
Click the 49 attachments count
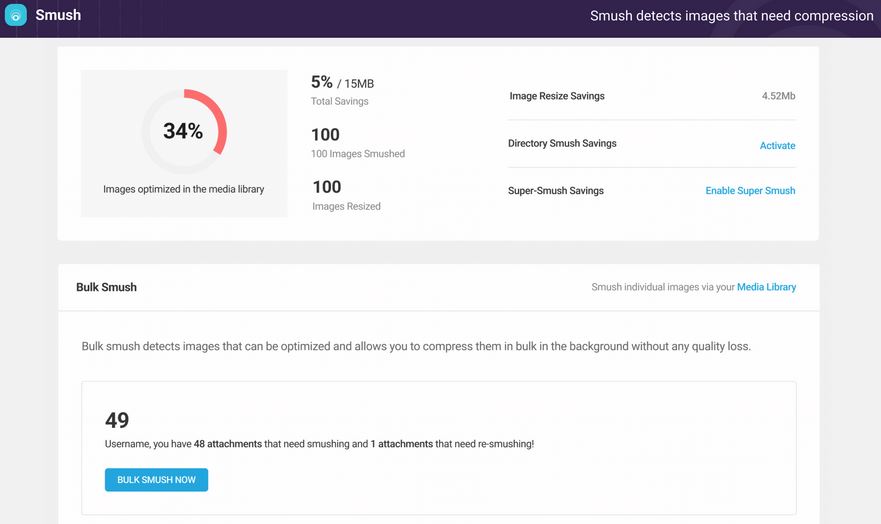[117, 420]
